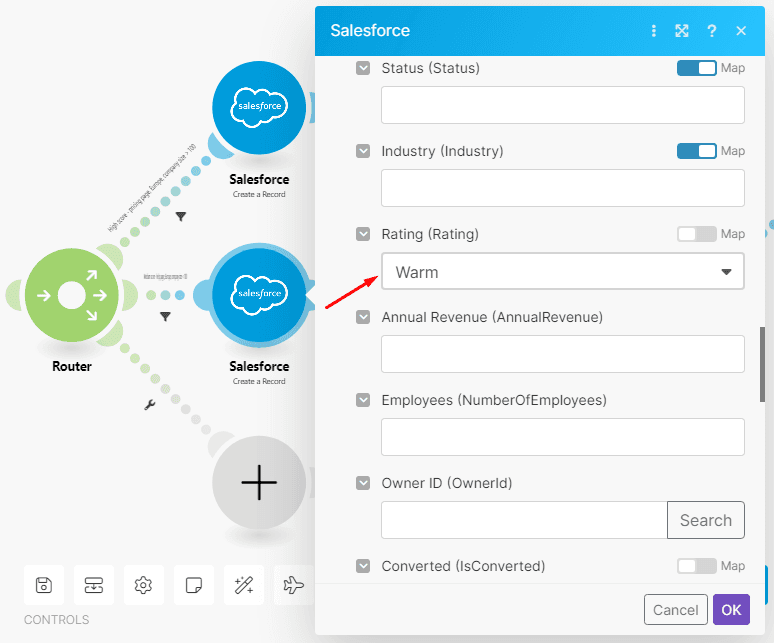Click the Search button for Owner ID
774x643 pixels.
coord(705,520)
